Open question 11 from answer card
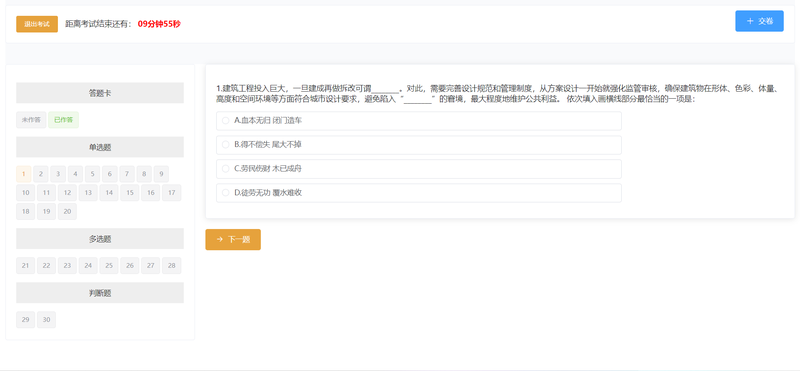This screenshot has height=371, width=800. tap(46, 193)
